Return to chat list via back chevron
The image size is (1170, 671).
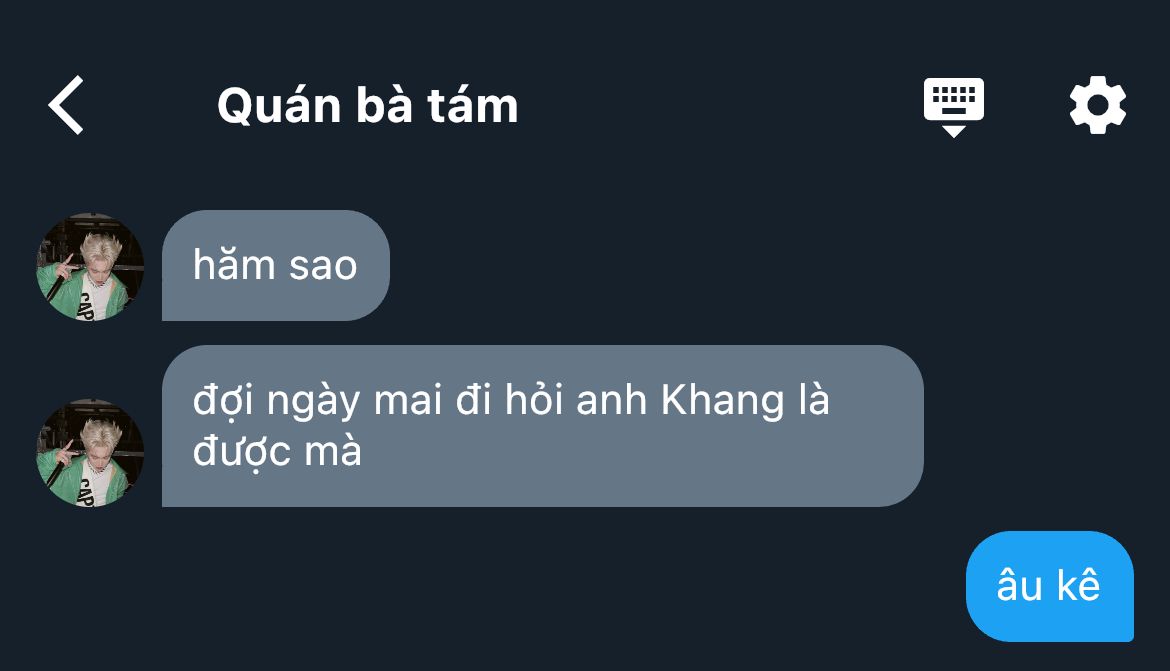click(66, 105)
